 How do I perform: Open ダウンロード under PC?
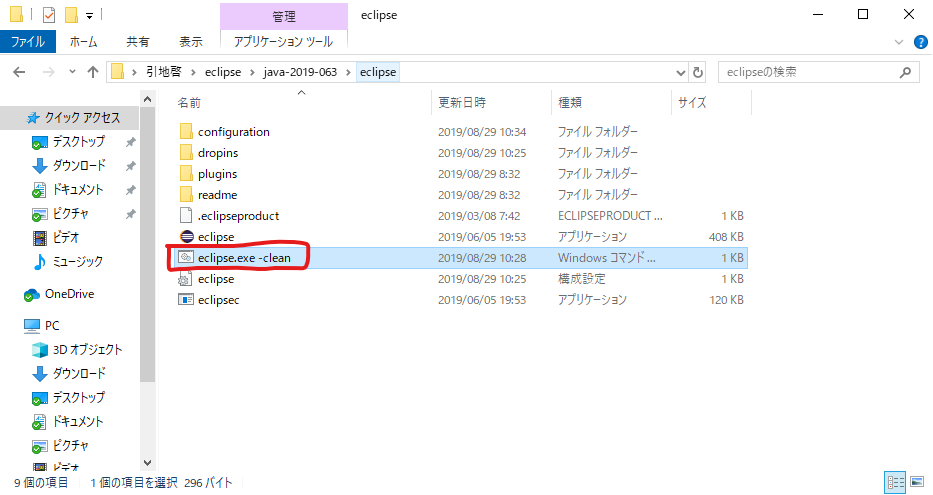[79, 374]
